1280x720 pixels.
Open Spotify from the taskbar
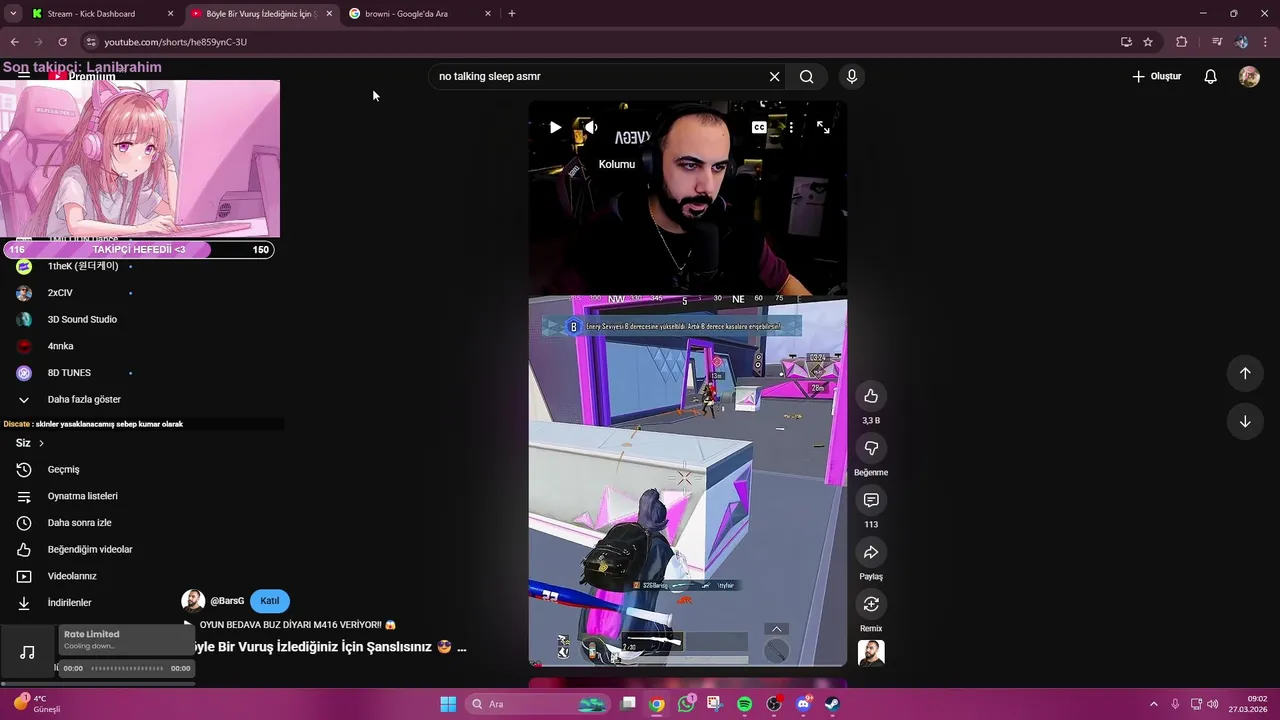[x=744, y=704]
